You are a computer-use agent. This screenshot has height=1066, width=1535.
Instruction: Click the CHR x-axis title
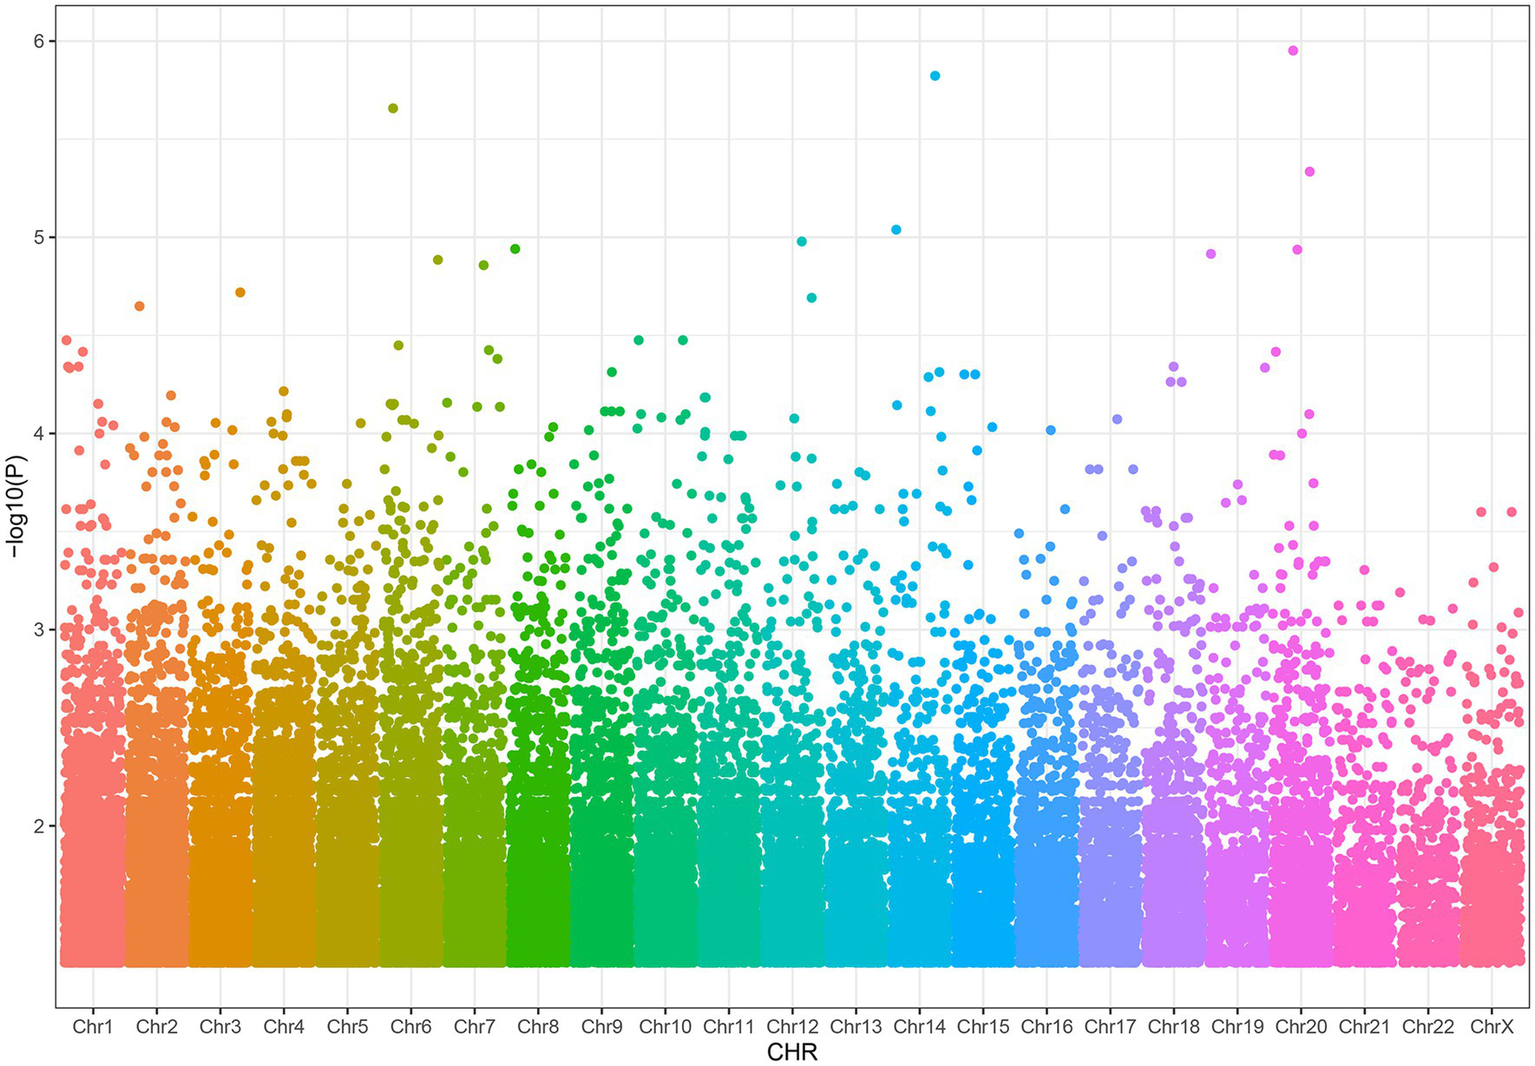(x=792, y=1052)
